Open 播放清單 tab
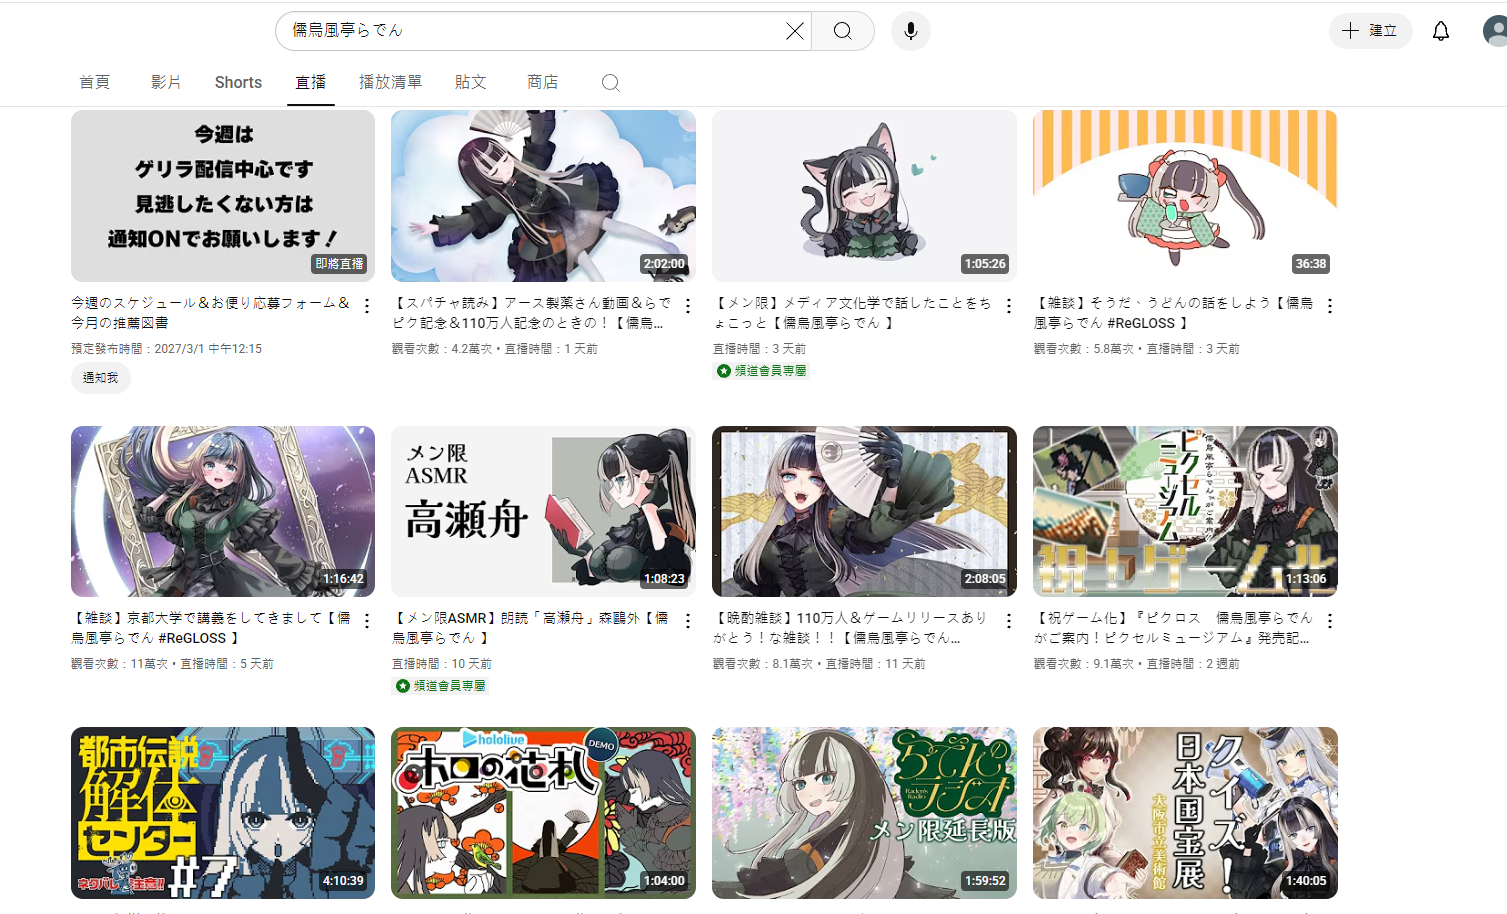The width and height of the screenshot is (1507, 914). (x=391, y=83)
